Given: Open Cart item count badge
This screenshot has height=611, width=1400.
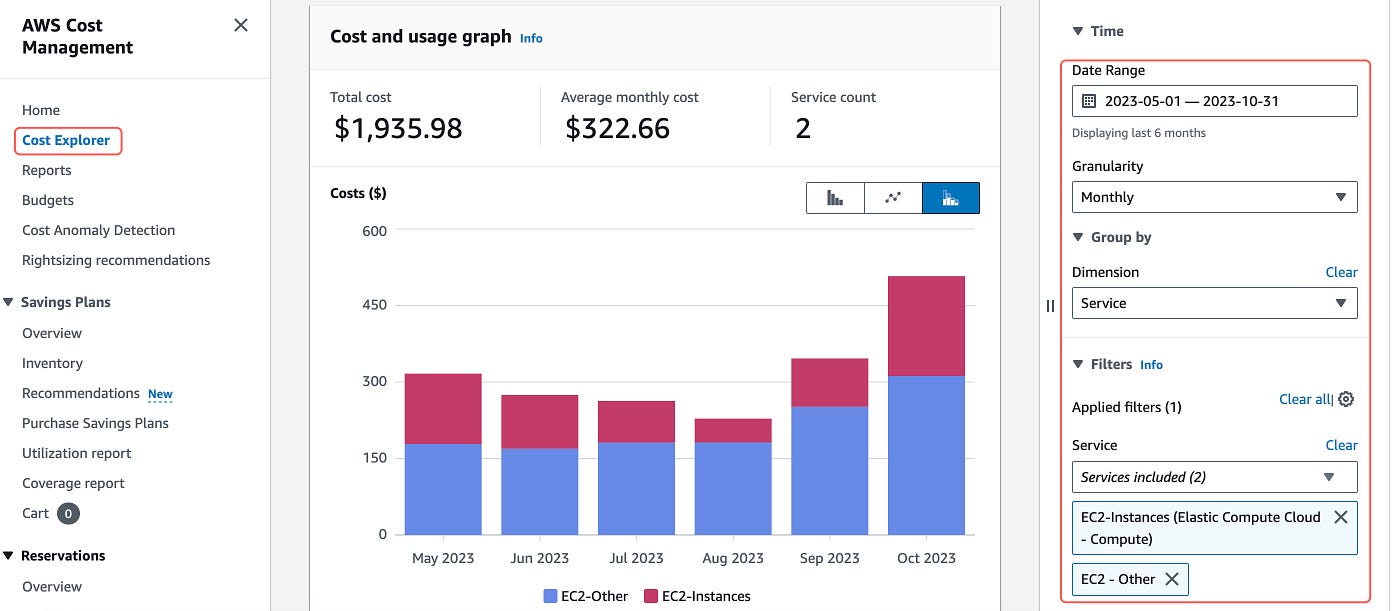Looking at the screenshot, I should (x=68, y=513).
